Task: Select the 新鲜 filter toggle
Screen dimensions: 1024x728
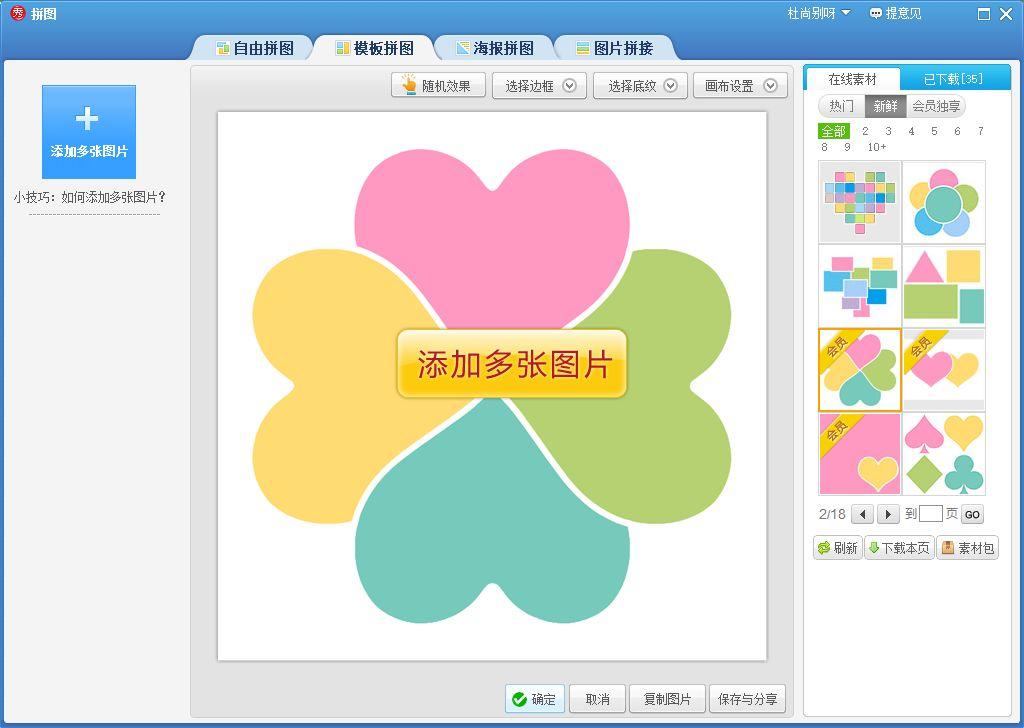Action: pyautogui.click(x=885, y=106)
